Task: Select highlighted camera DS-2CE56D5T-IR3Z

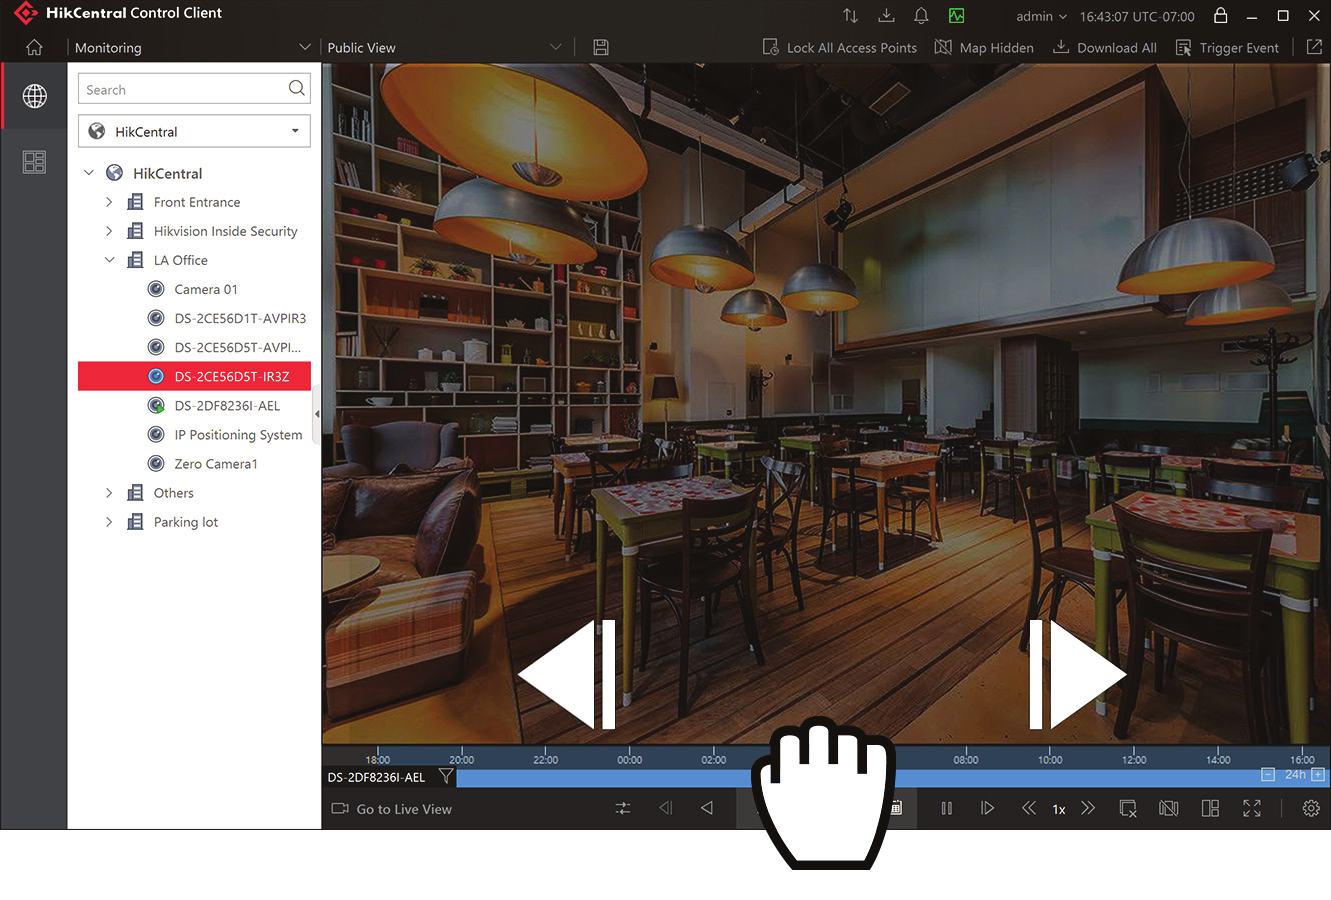Action: pyautogui.click(x=194, y=376)
